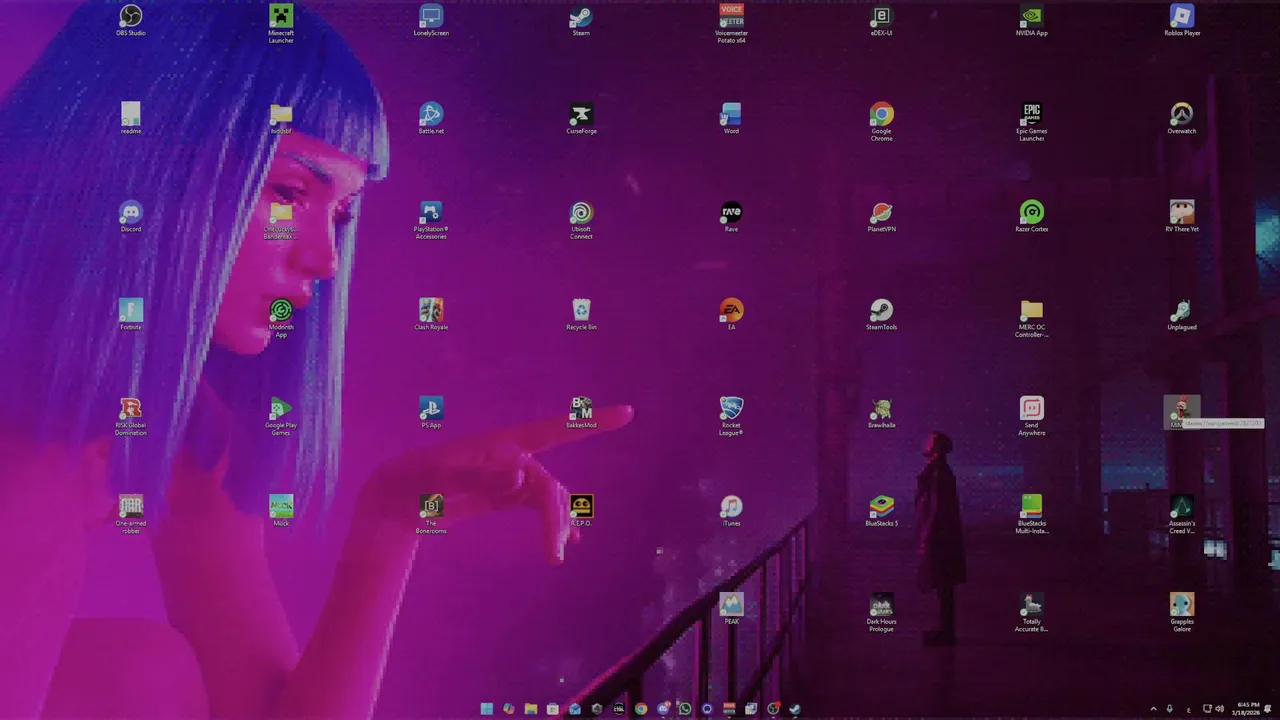Select the Voicemeeter Potato x64 icon

coord(731,24)
